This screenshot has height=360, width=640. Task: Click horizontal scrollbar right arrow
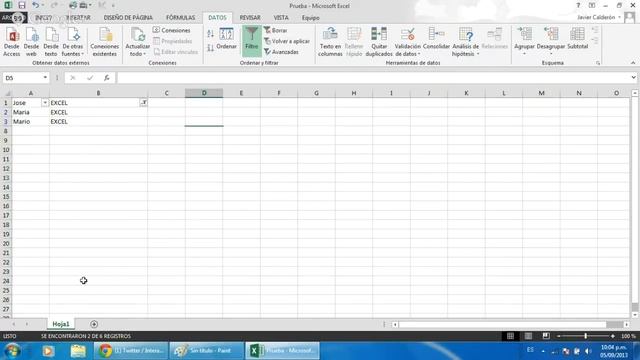627,324
